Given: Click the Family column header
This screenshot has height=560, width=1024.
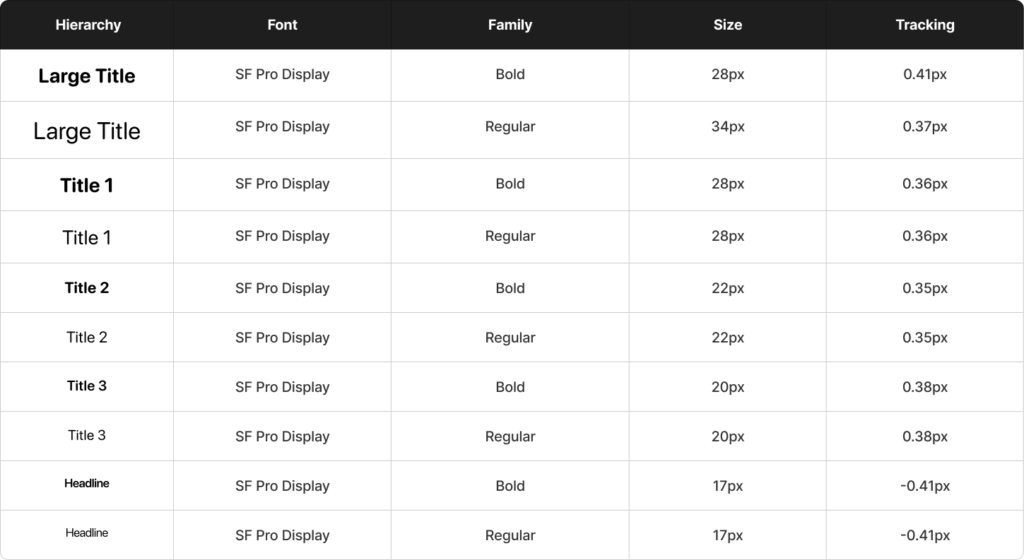Looking at the screenshot, I should tap(510, 25).
